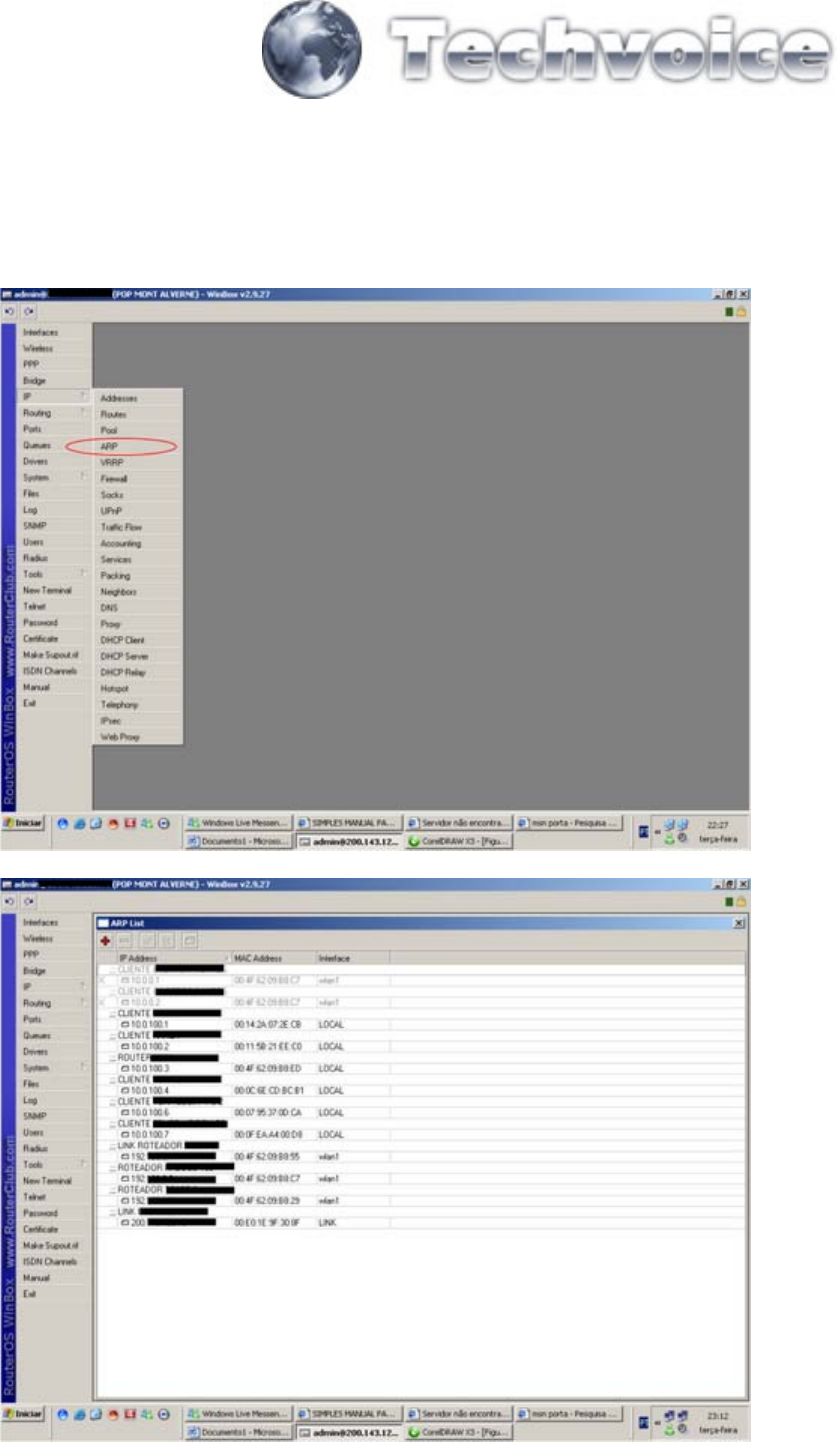Click the red plus Add icon in ARP List
837x1442 pixels.
tap(106, 941)
